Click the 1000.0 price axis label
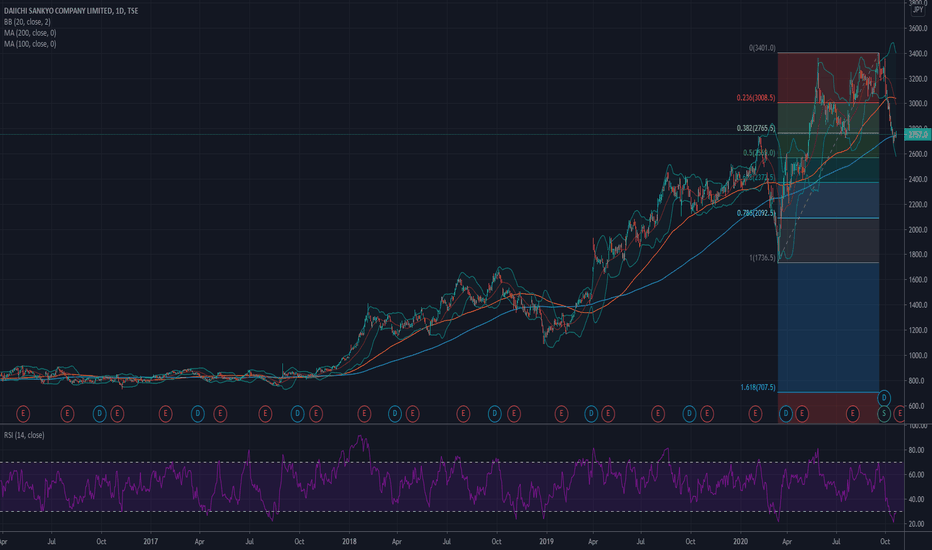 pyautogui.click(x=918, y=356)
